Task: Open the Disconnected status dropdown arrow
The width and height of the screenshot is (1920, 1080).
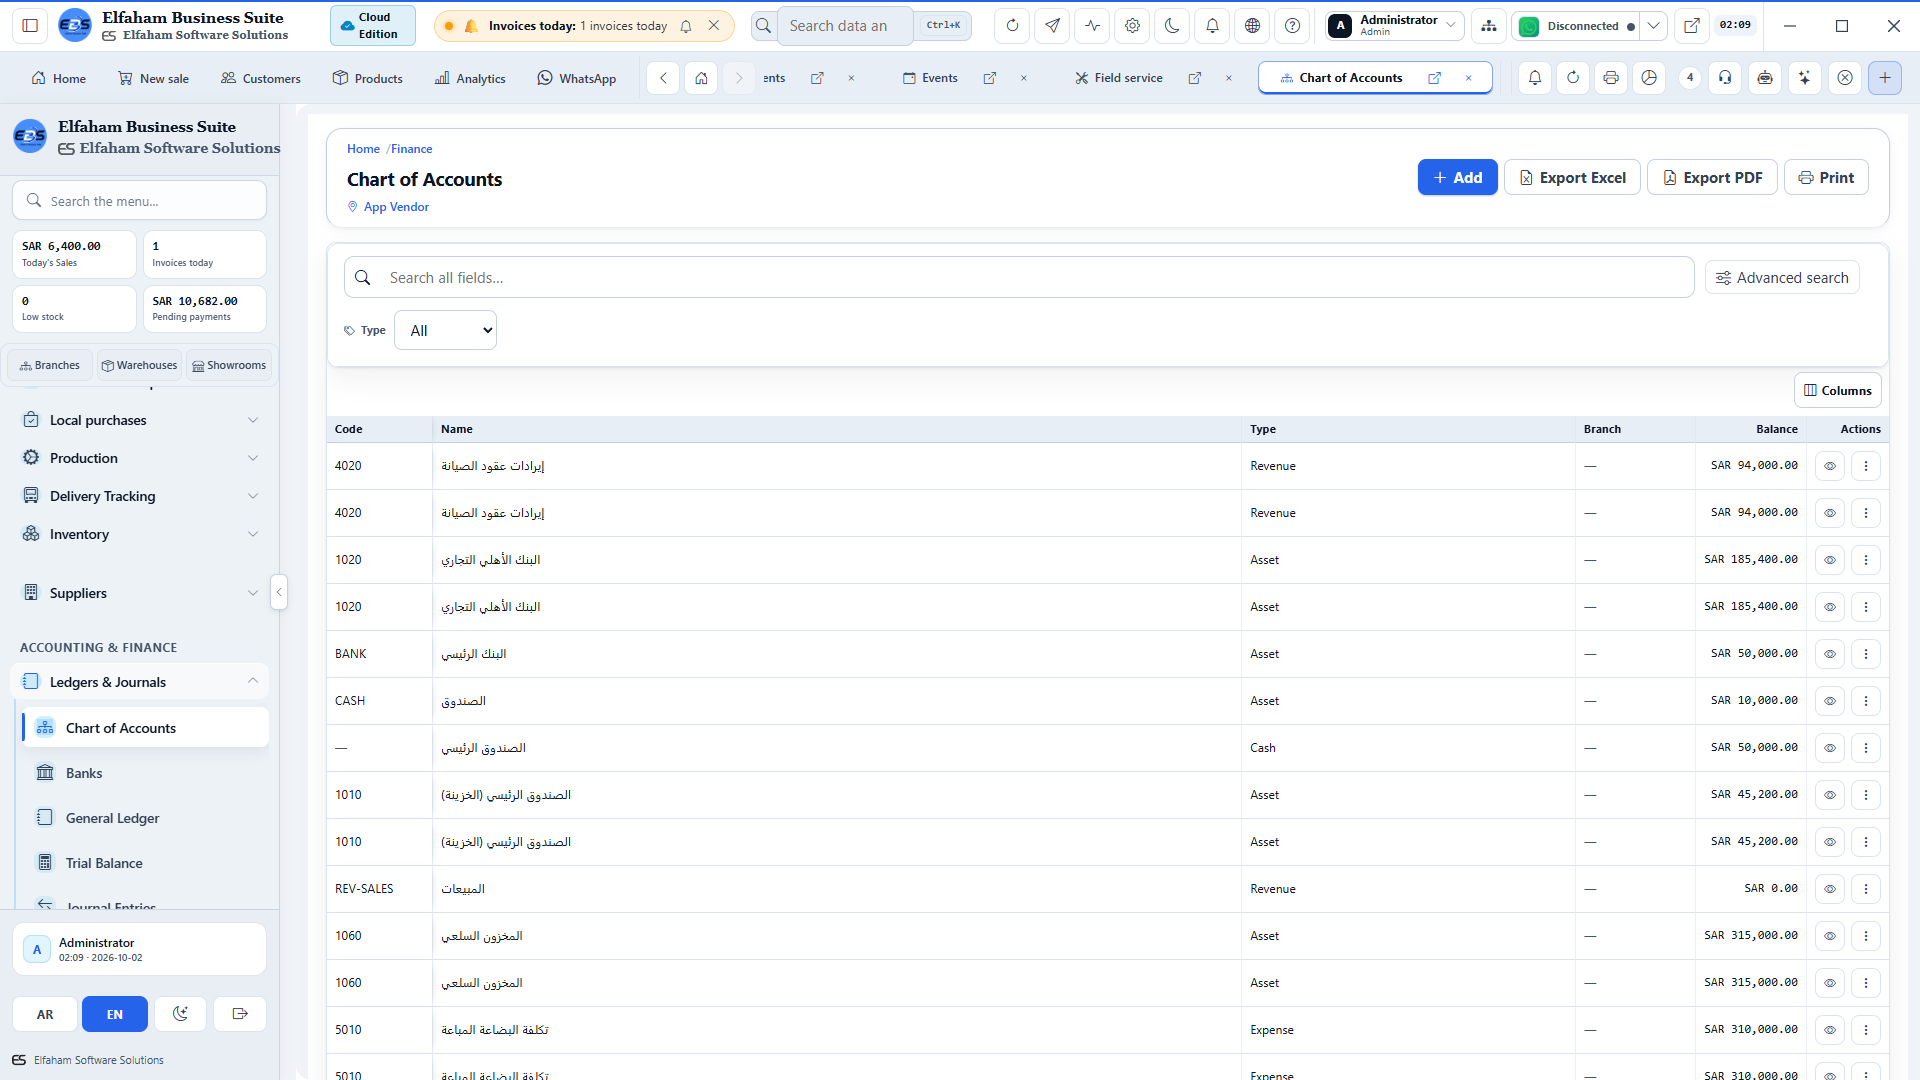Action: (1654, 26)
